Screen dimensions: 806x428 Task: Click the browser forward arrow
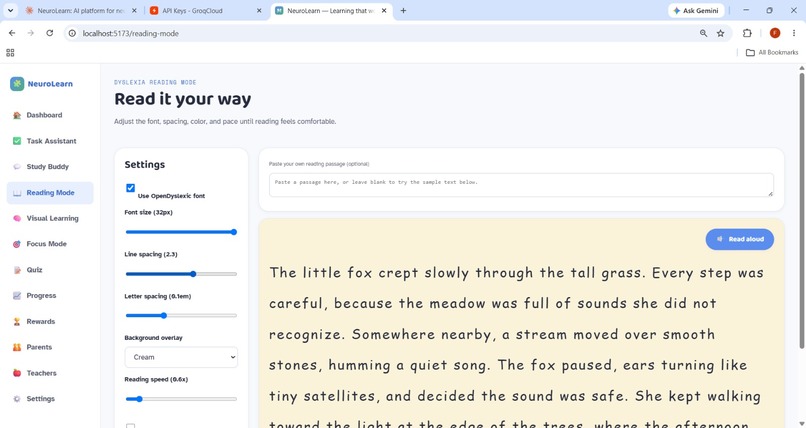coord(31,33)
